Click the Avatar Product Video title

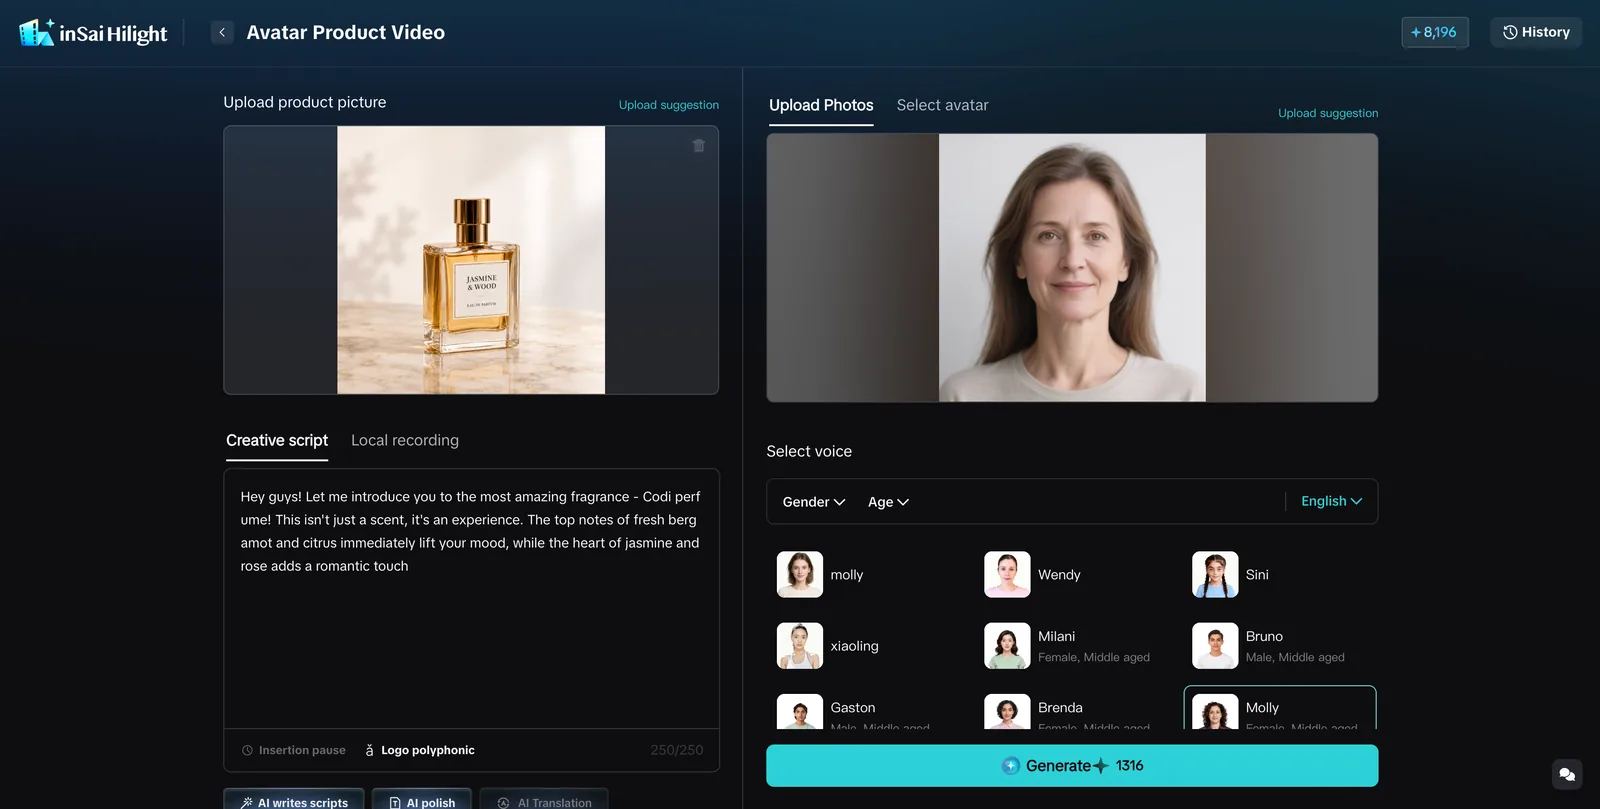click(x=346, y=33)
